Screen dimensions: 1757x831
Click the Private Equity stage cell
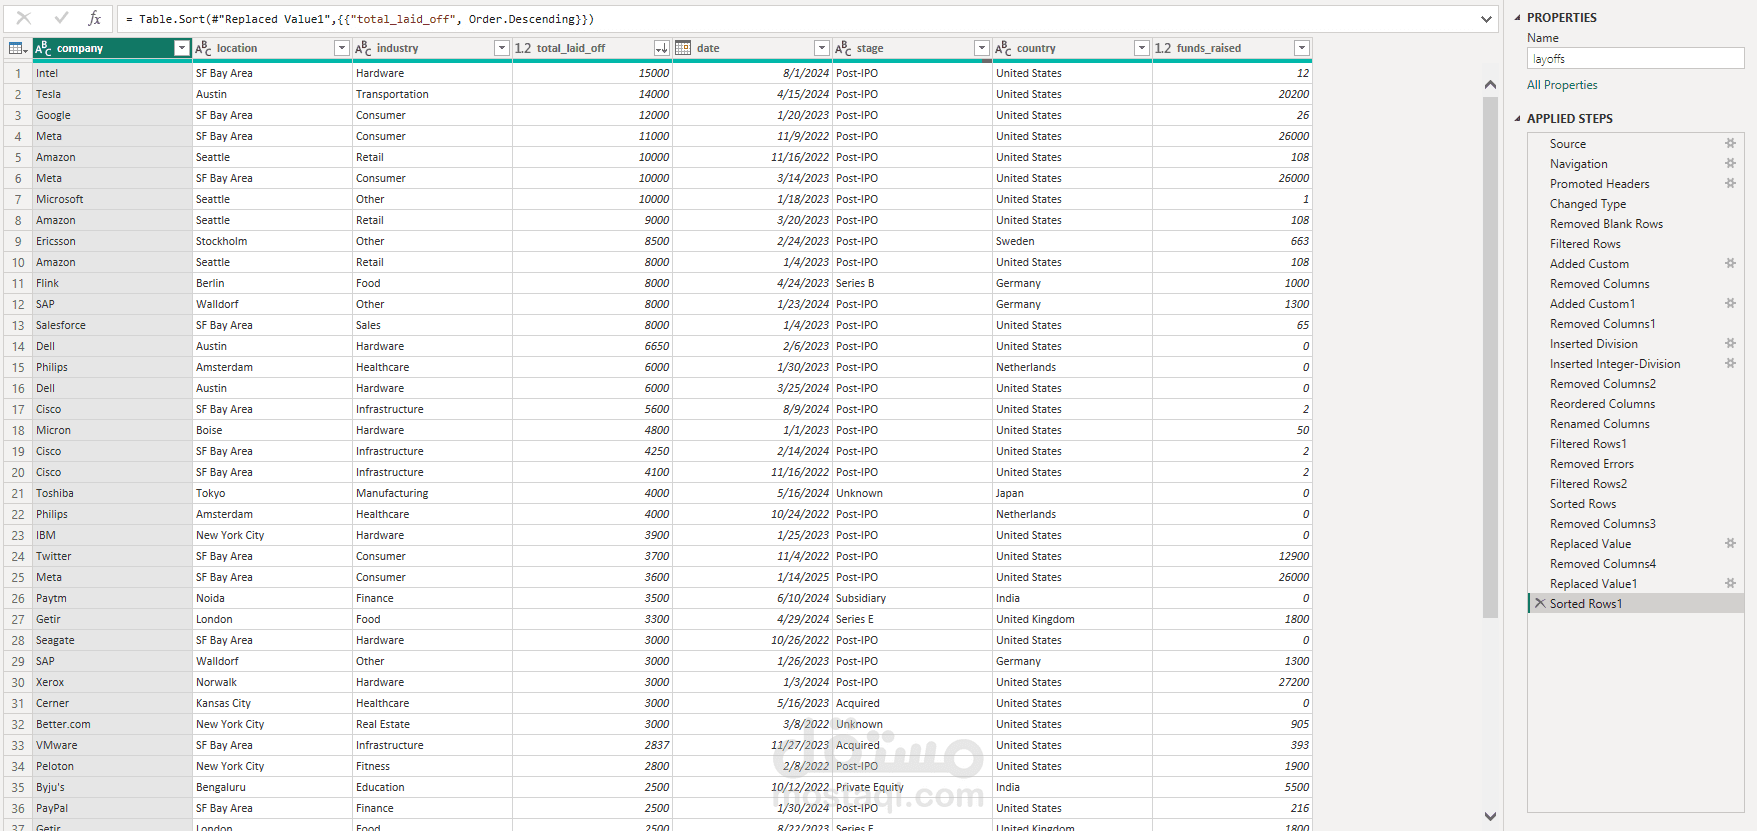pyautogui.click(x=912, y=787)
